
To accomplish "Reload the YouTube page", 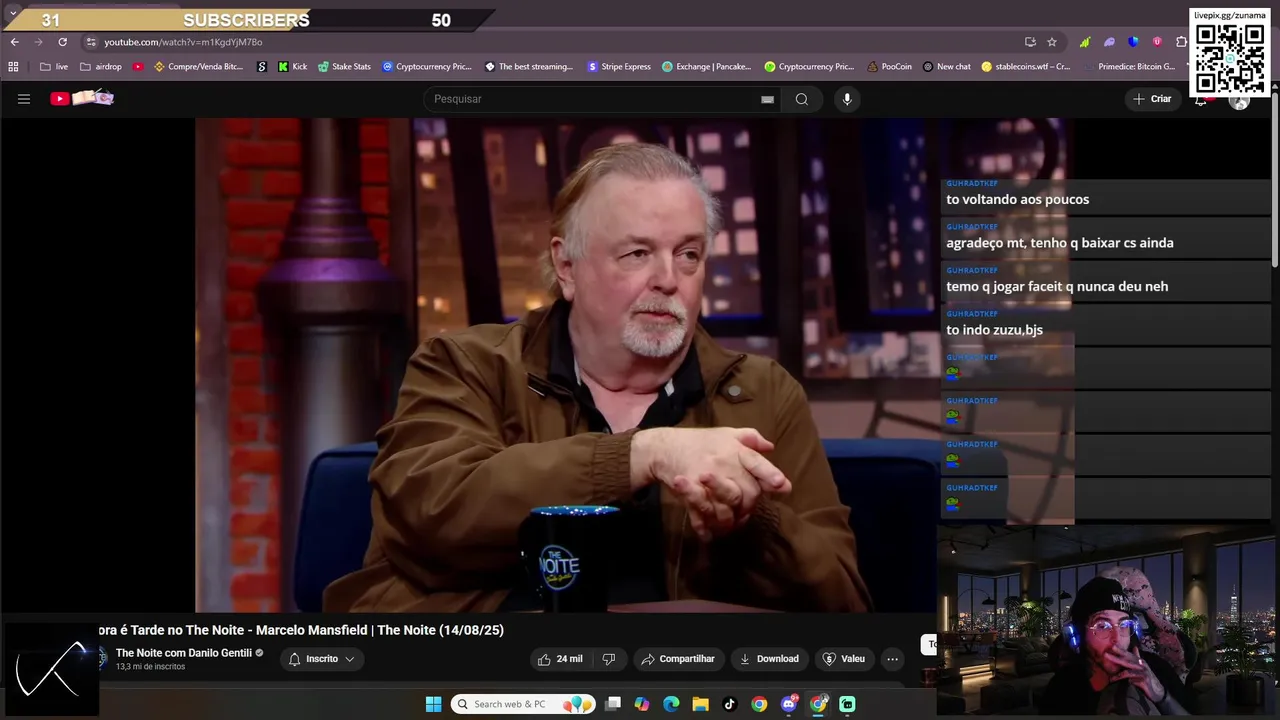I will coord(62,42).
